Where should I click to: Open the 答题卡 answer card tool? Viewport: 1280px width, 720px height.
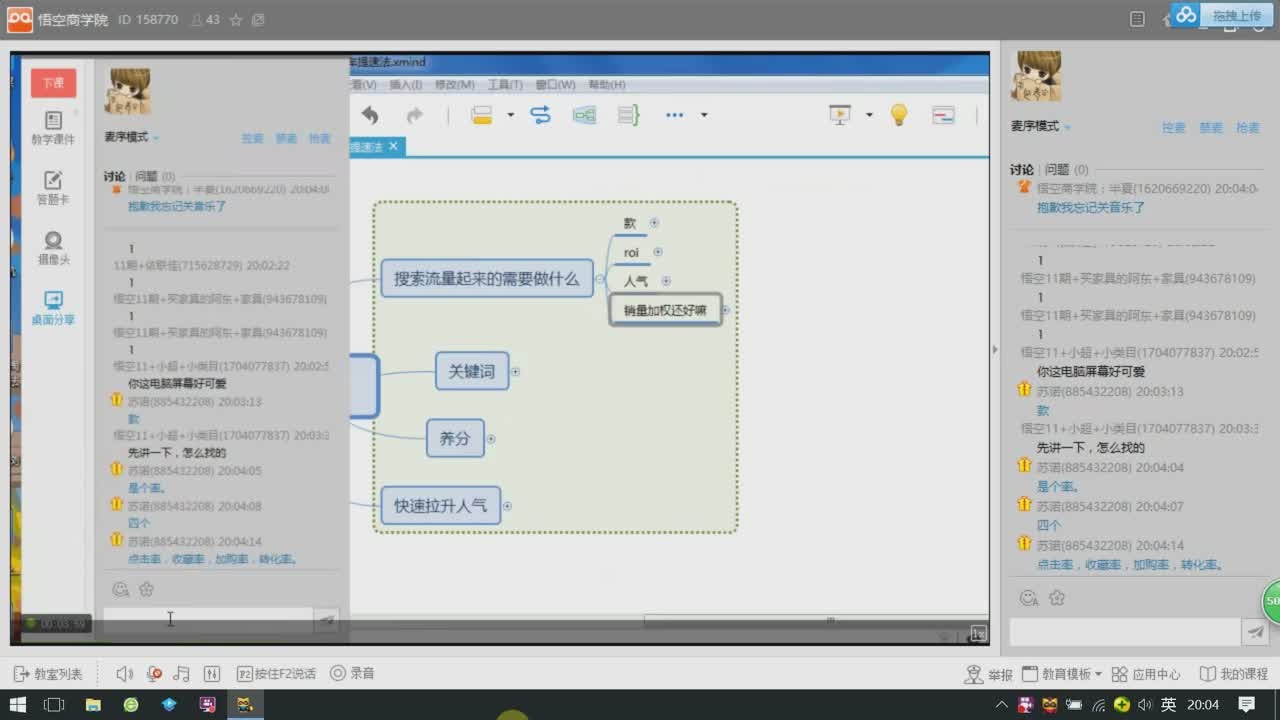pyautogui.click(x=53, y=188)
